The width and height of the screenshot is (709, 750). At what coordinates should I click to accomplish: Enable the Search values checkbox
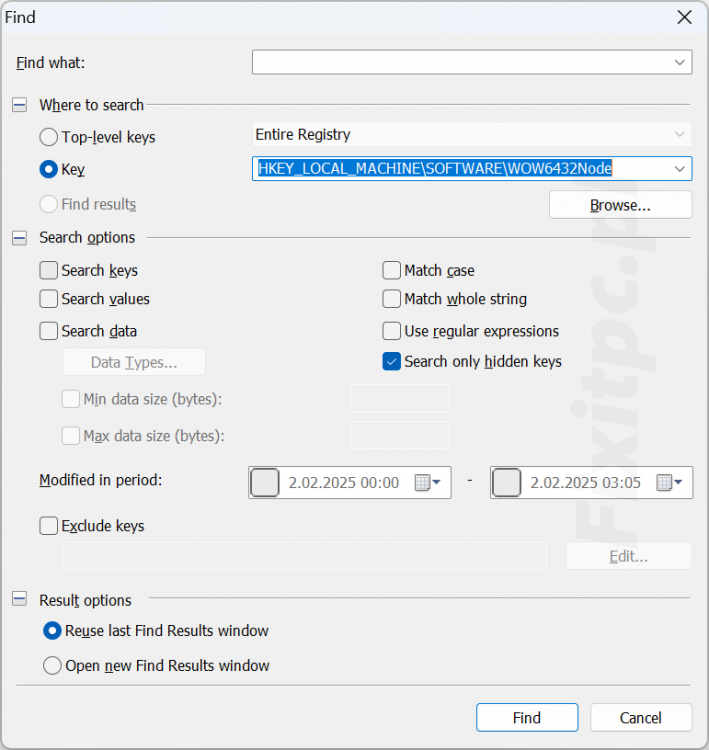click(x=49, y=299)
